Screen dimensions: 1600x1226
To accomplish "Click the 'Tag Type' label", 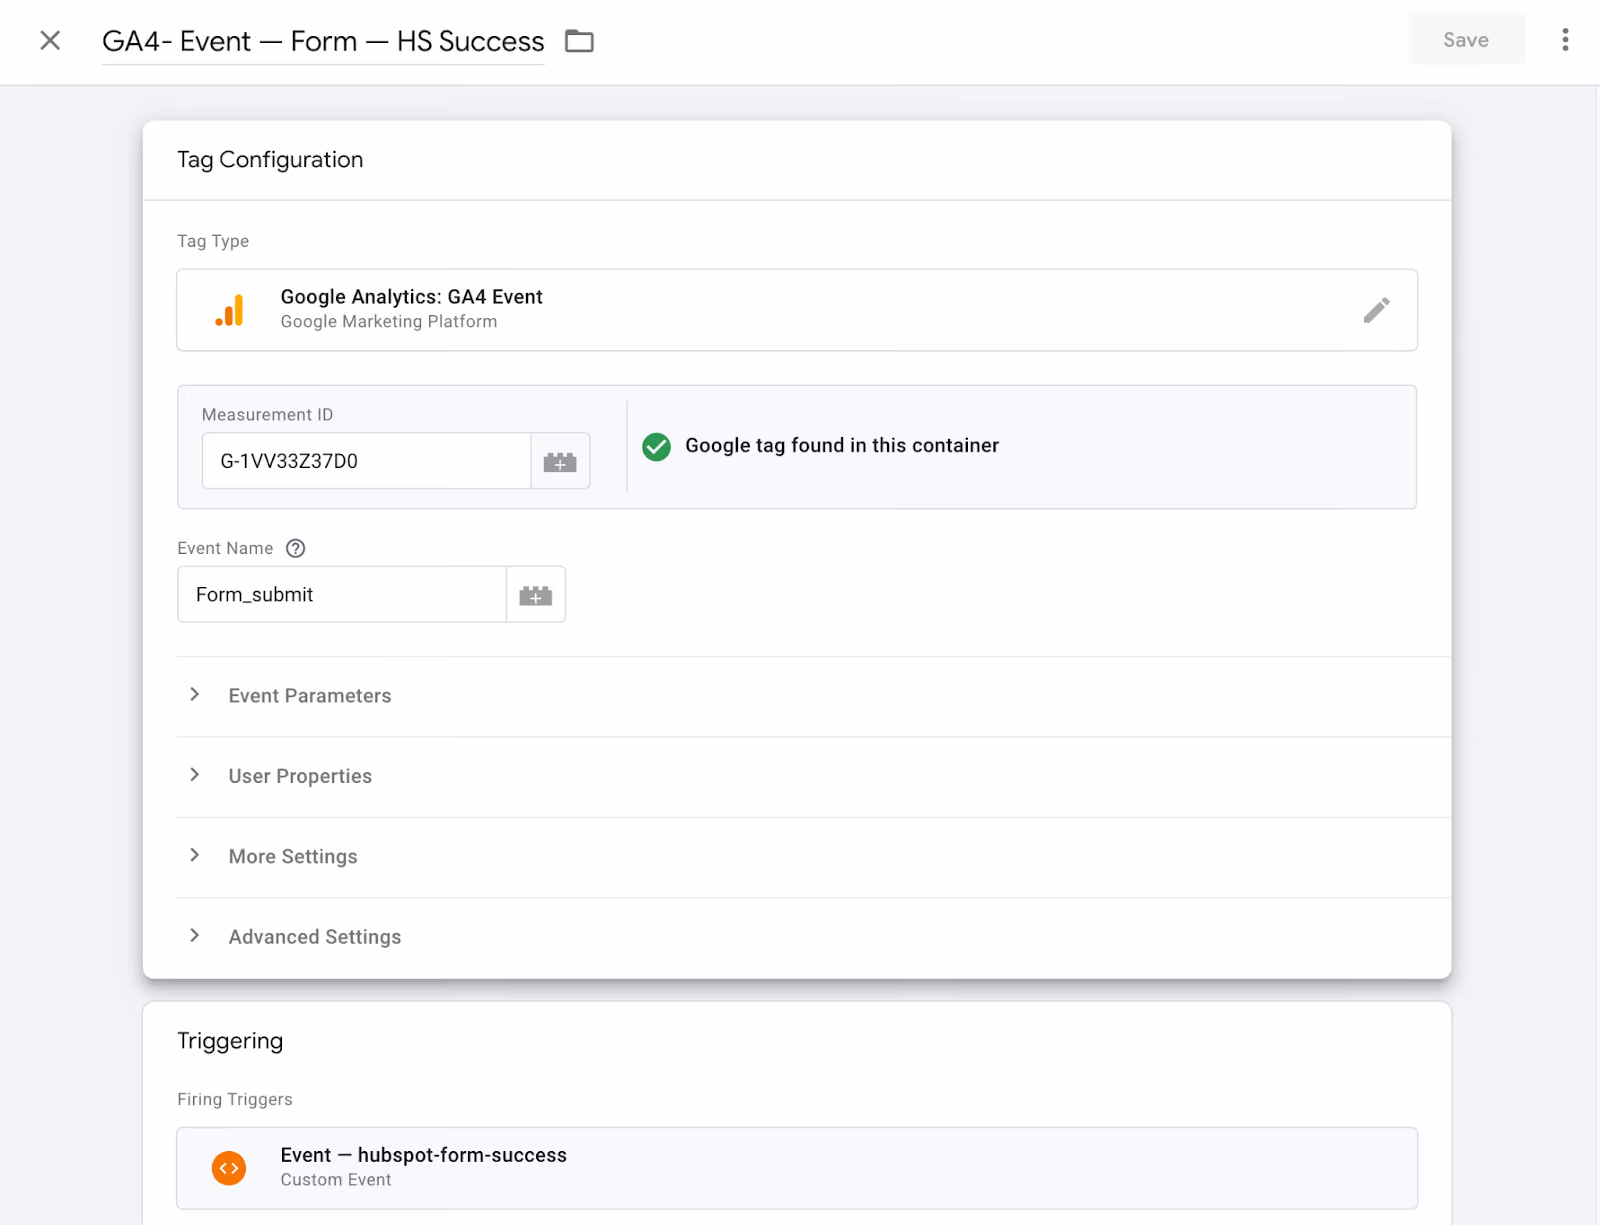I will point(213,241).
